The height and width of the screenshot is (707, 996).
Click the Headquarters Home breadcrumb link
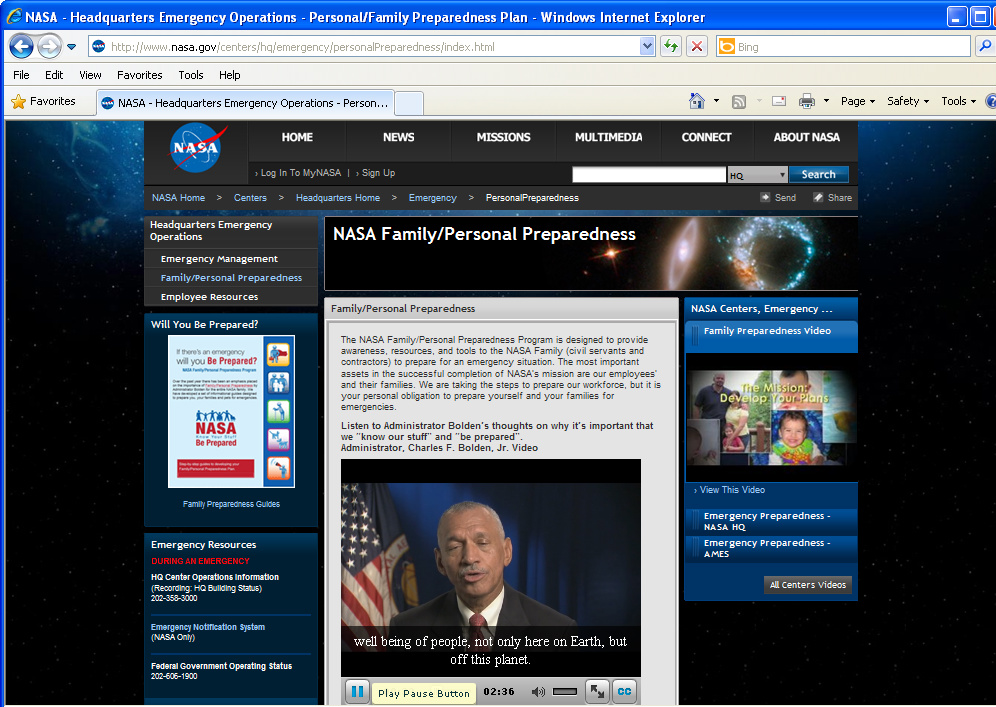pyautogui.click(x=338, y=198)
